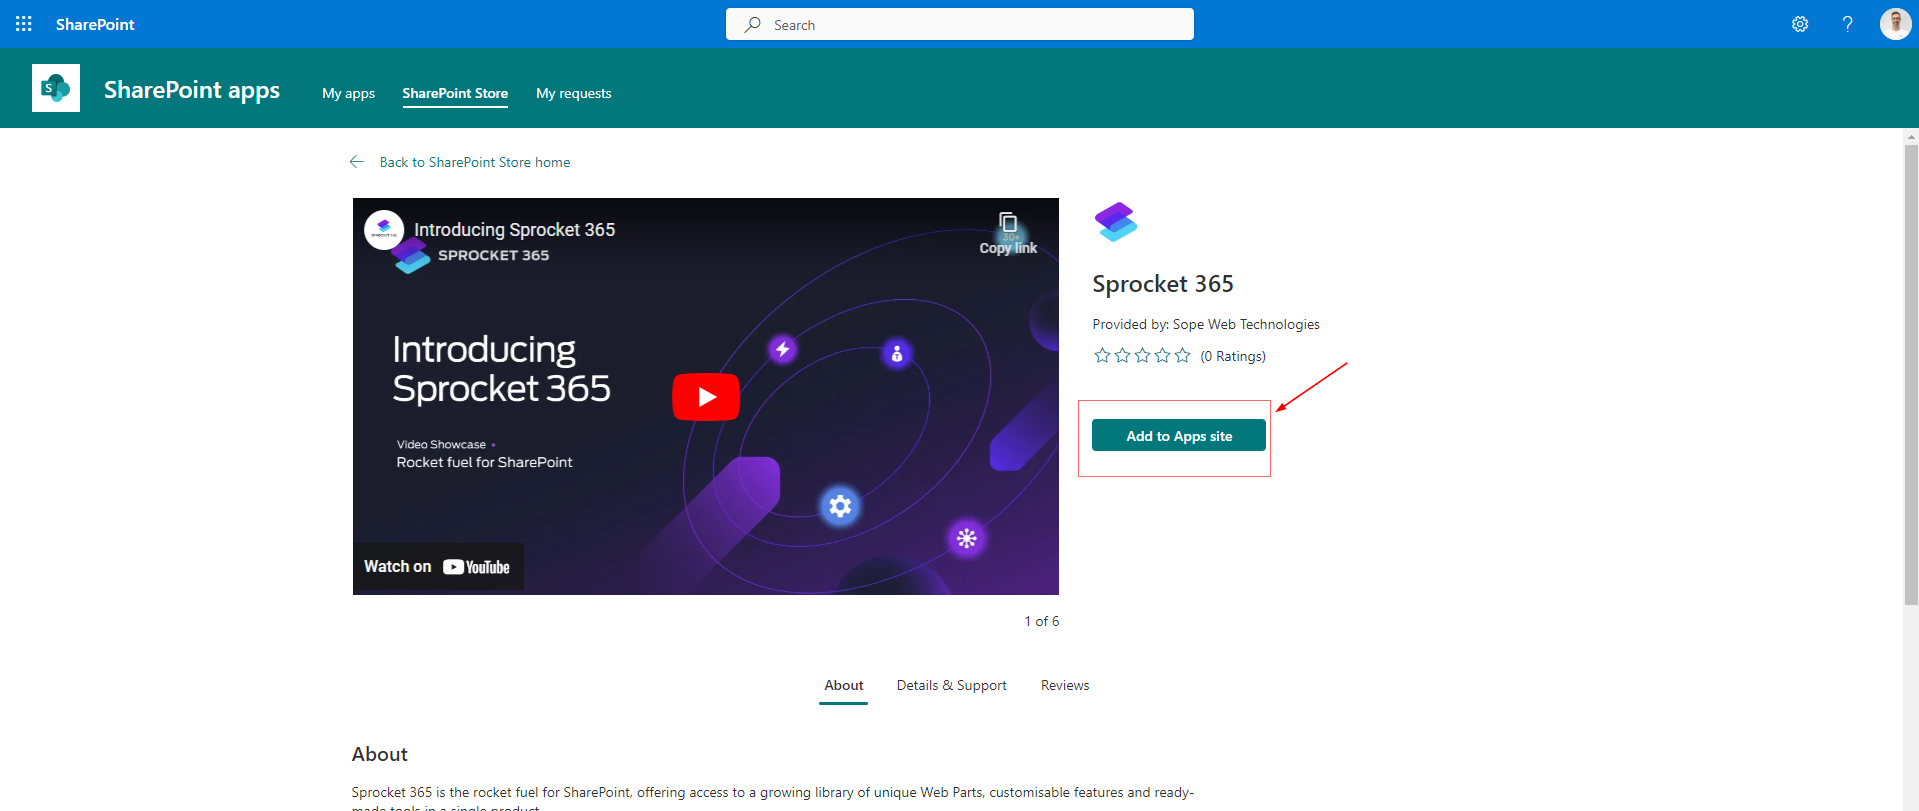Click the fifth rating star
1919x811 pixels.
click(1182, 355)
